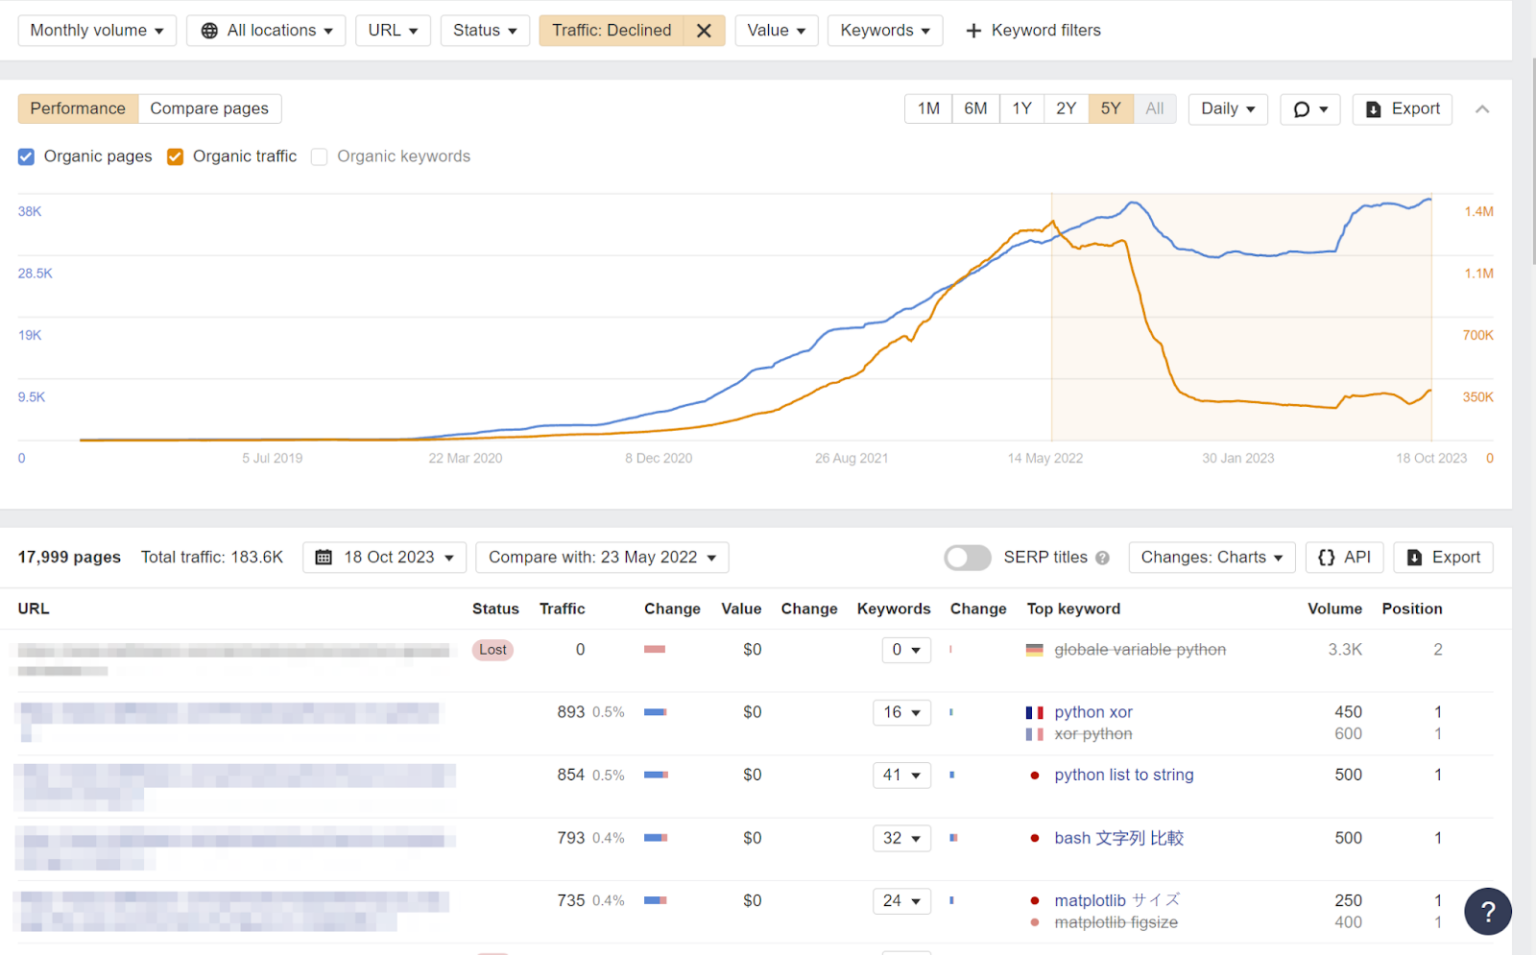Click the API braces button
Viewport: 1536px width, 955px height.
(1344, 557)
